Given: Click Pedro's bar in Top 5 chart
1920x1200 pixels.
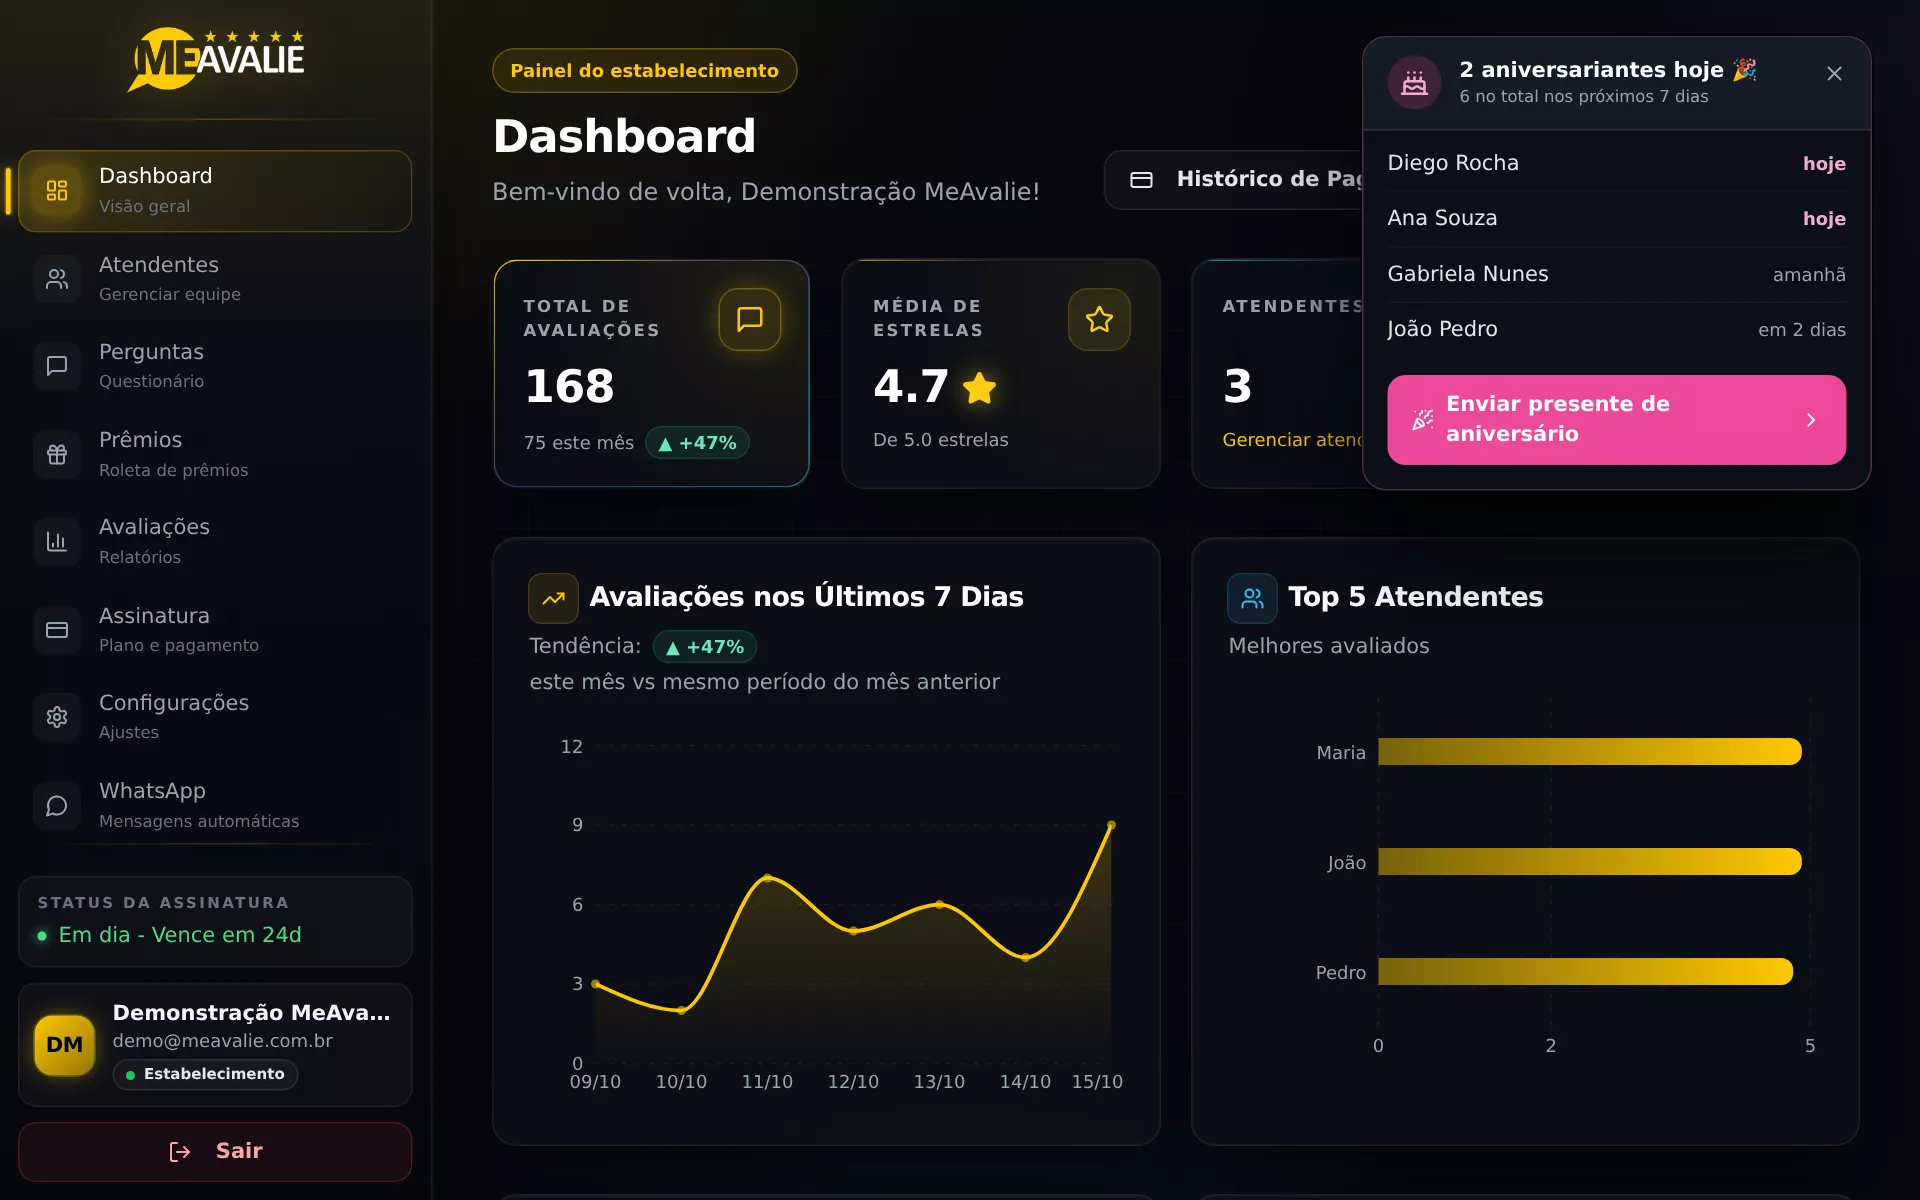Looking at the screenshot, I should 1585,972.
